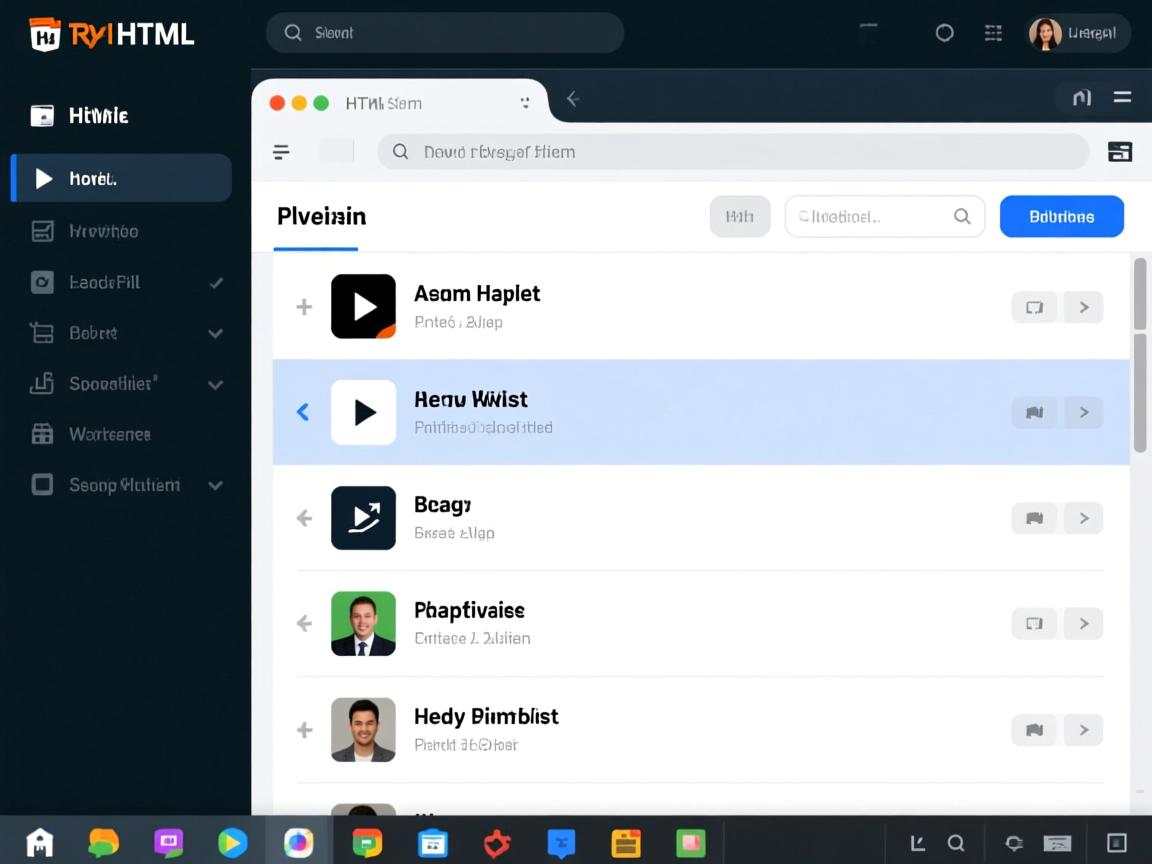Toggle the bookmark button on Asom Haplet row
This screenshot has width=1152, height=864.
[x=1034, y=307]
